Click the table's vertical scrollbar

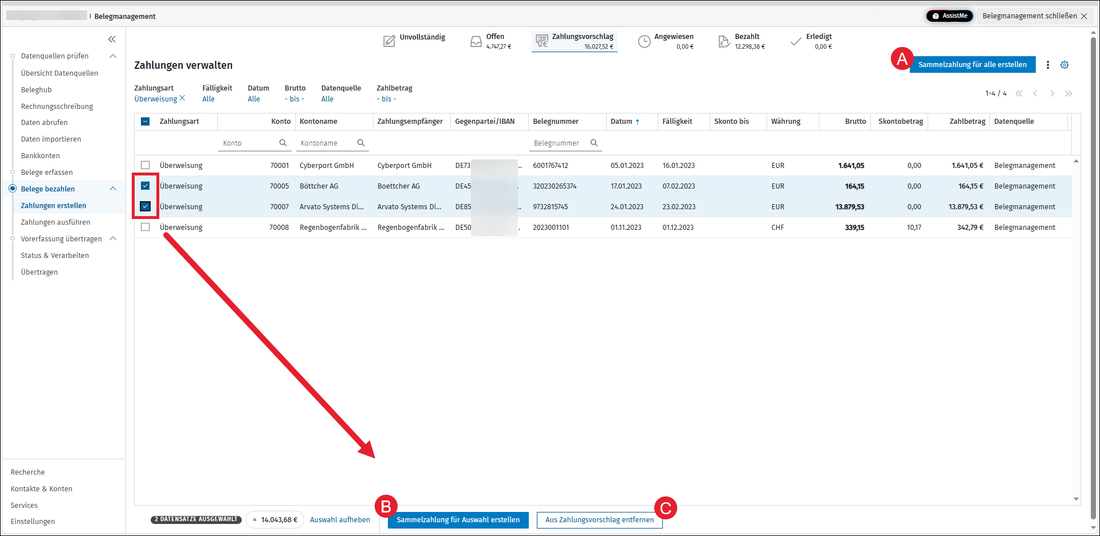pyautogui.click(x=1076, y=329)
